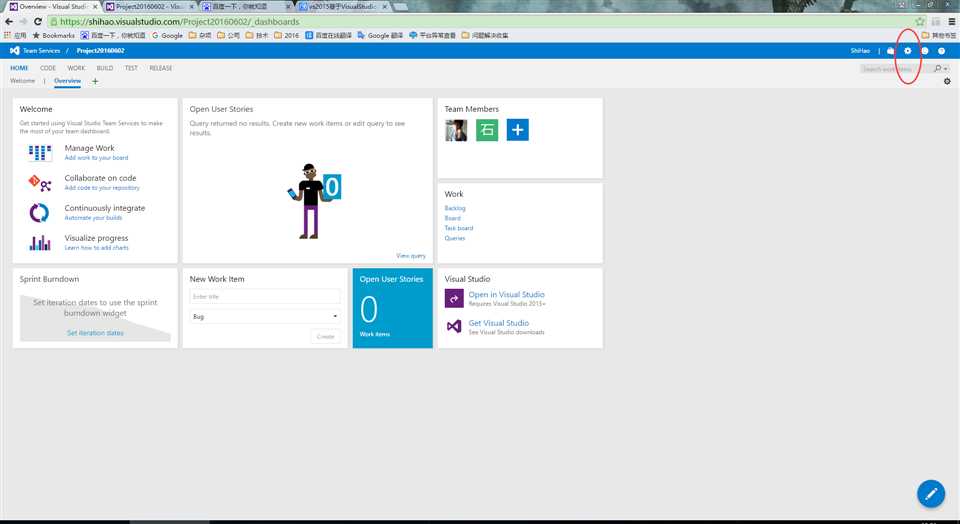
Task: Click the first team member photo avatar
Action: 456,130
